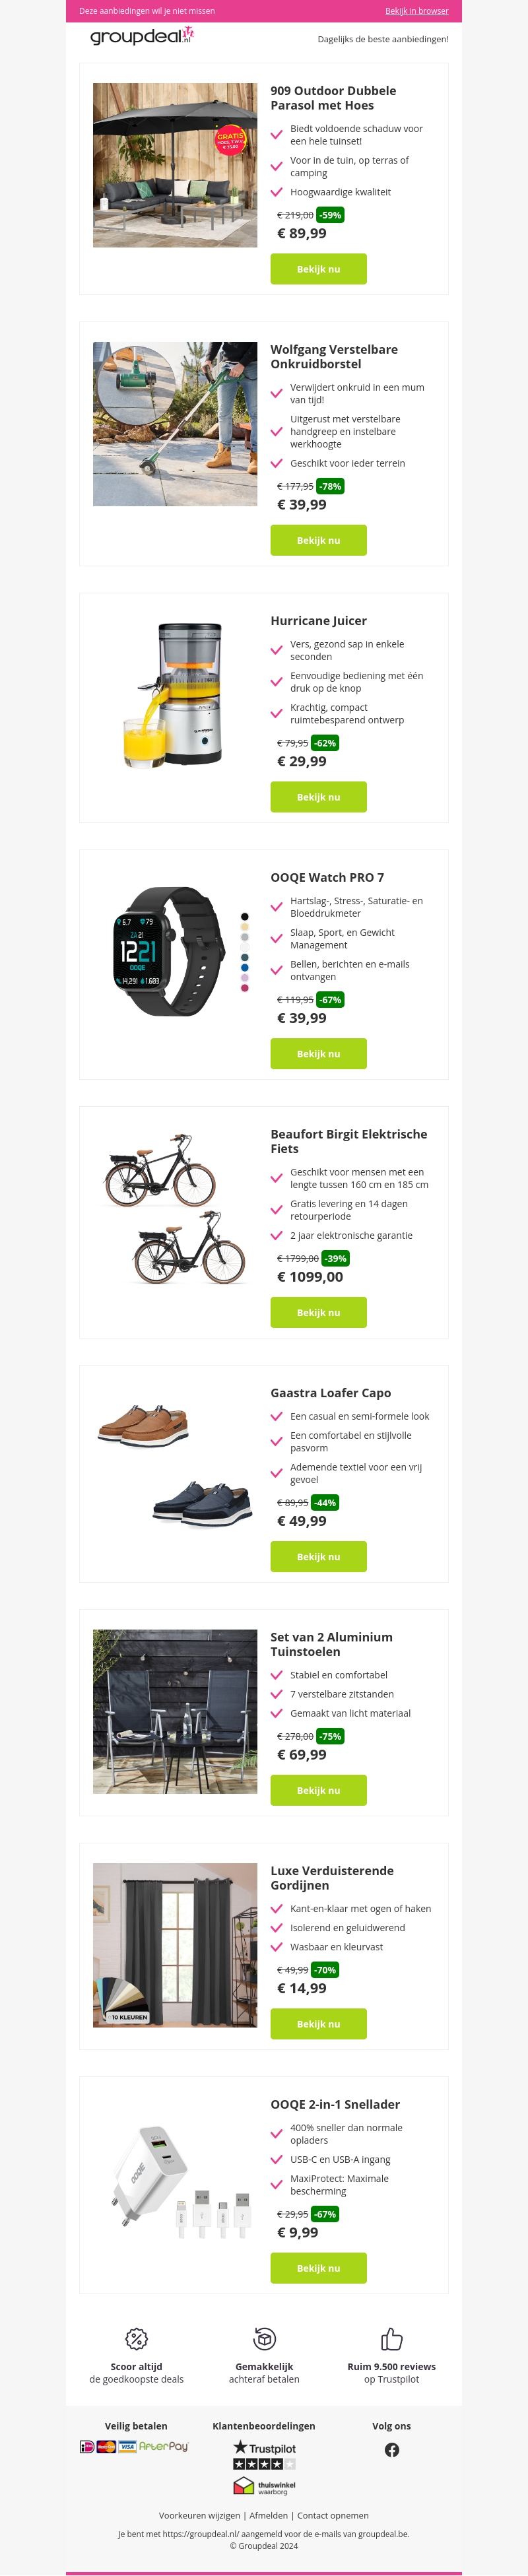
Task: Click the AfterPay logo
Action: [x=164, y=2446]
